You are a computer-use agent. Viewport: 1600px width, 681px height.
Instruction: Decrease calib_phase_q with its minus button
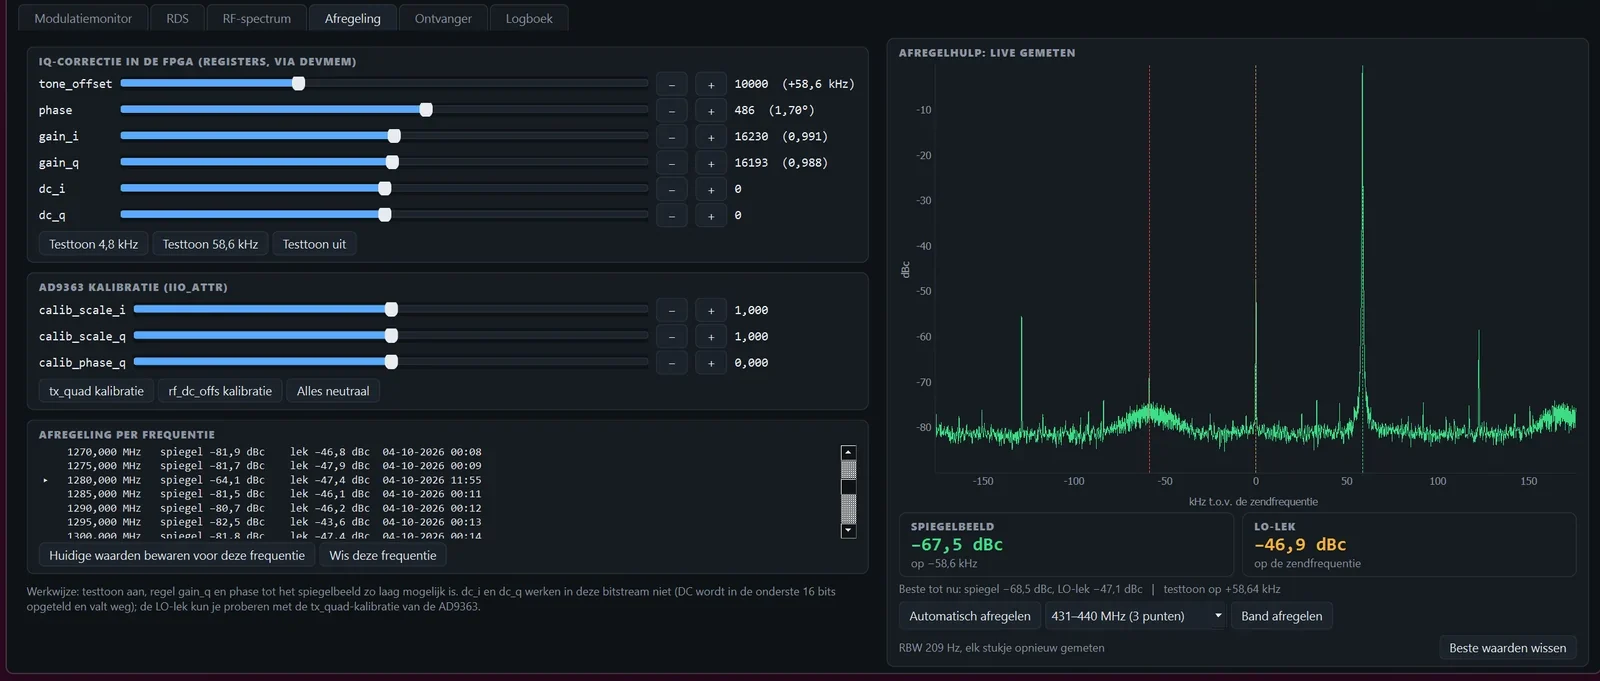click(x=671, y=363)
